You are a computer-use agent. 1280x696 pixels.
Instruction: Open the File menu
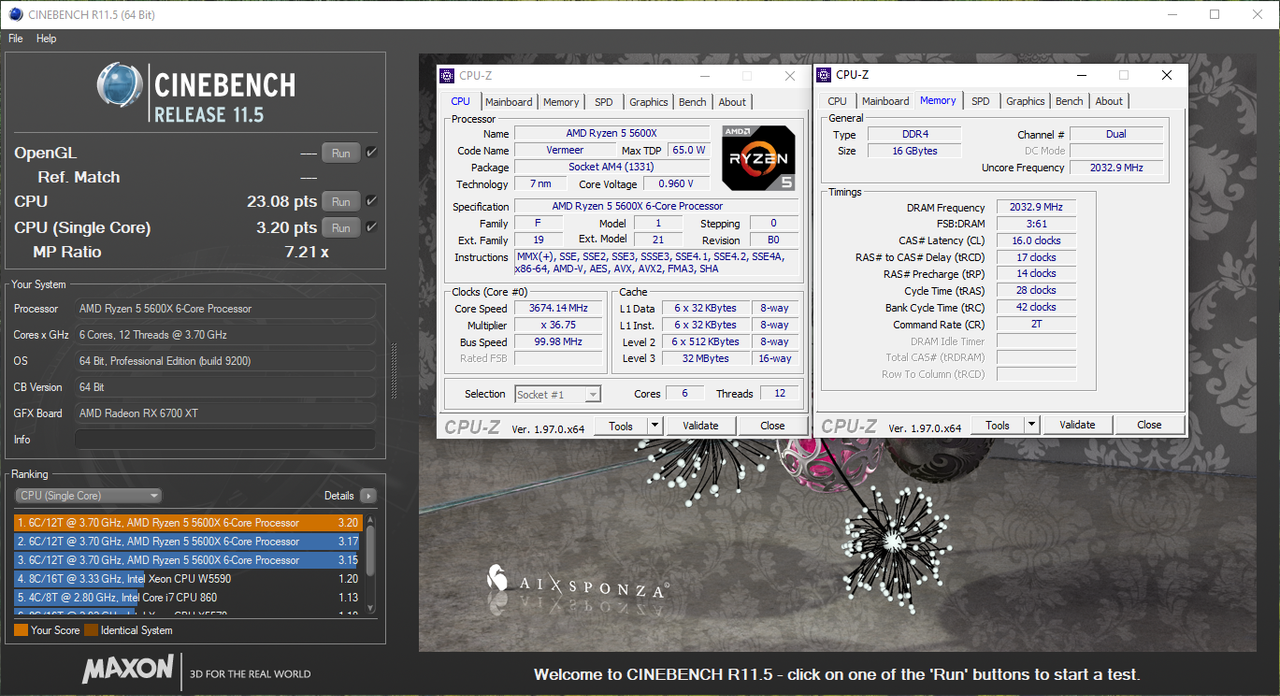[x=15, y=38]
